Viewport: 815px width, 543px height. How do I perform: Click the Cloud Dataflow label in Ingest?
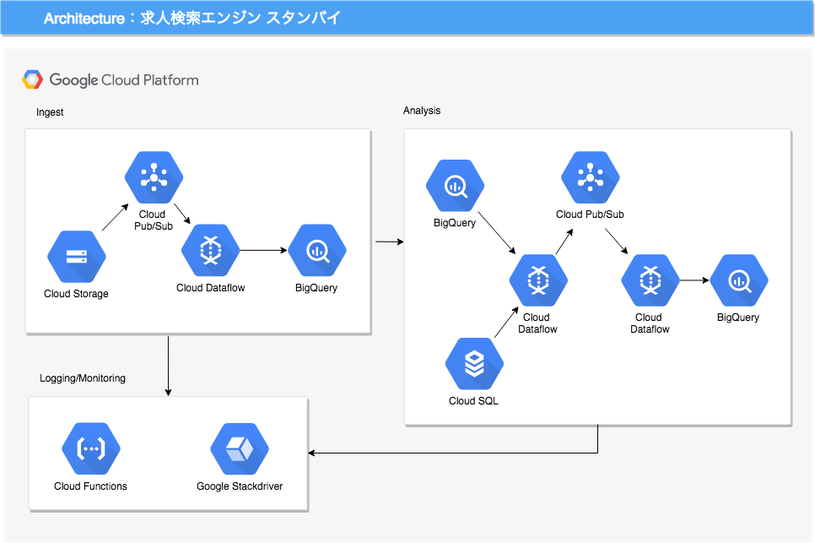211,288
